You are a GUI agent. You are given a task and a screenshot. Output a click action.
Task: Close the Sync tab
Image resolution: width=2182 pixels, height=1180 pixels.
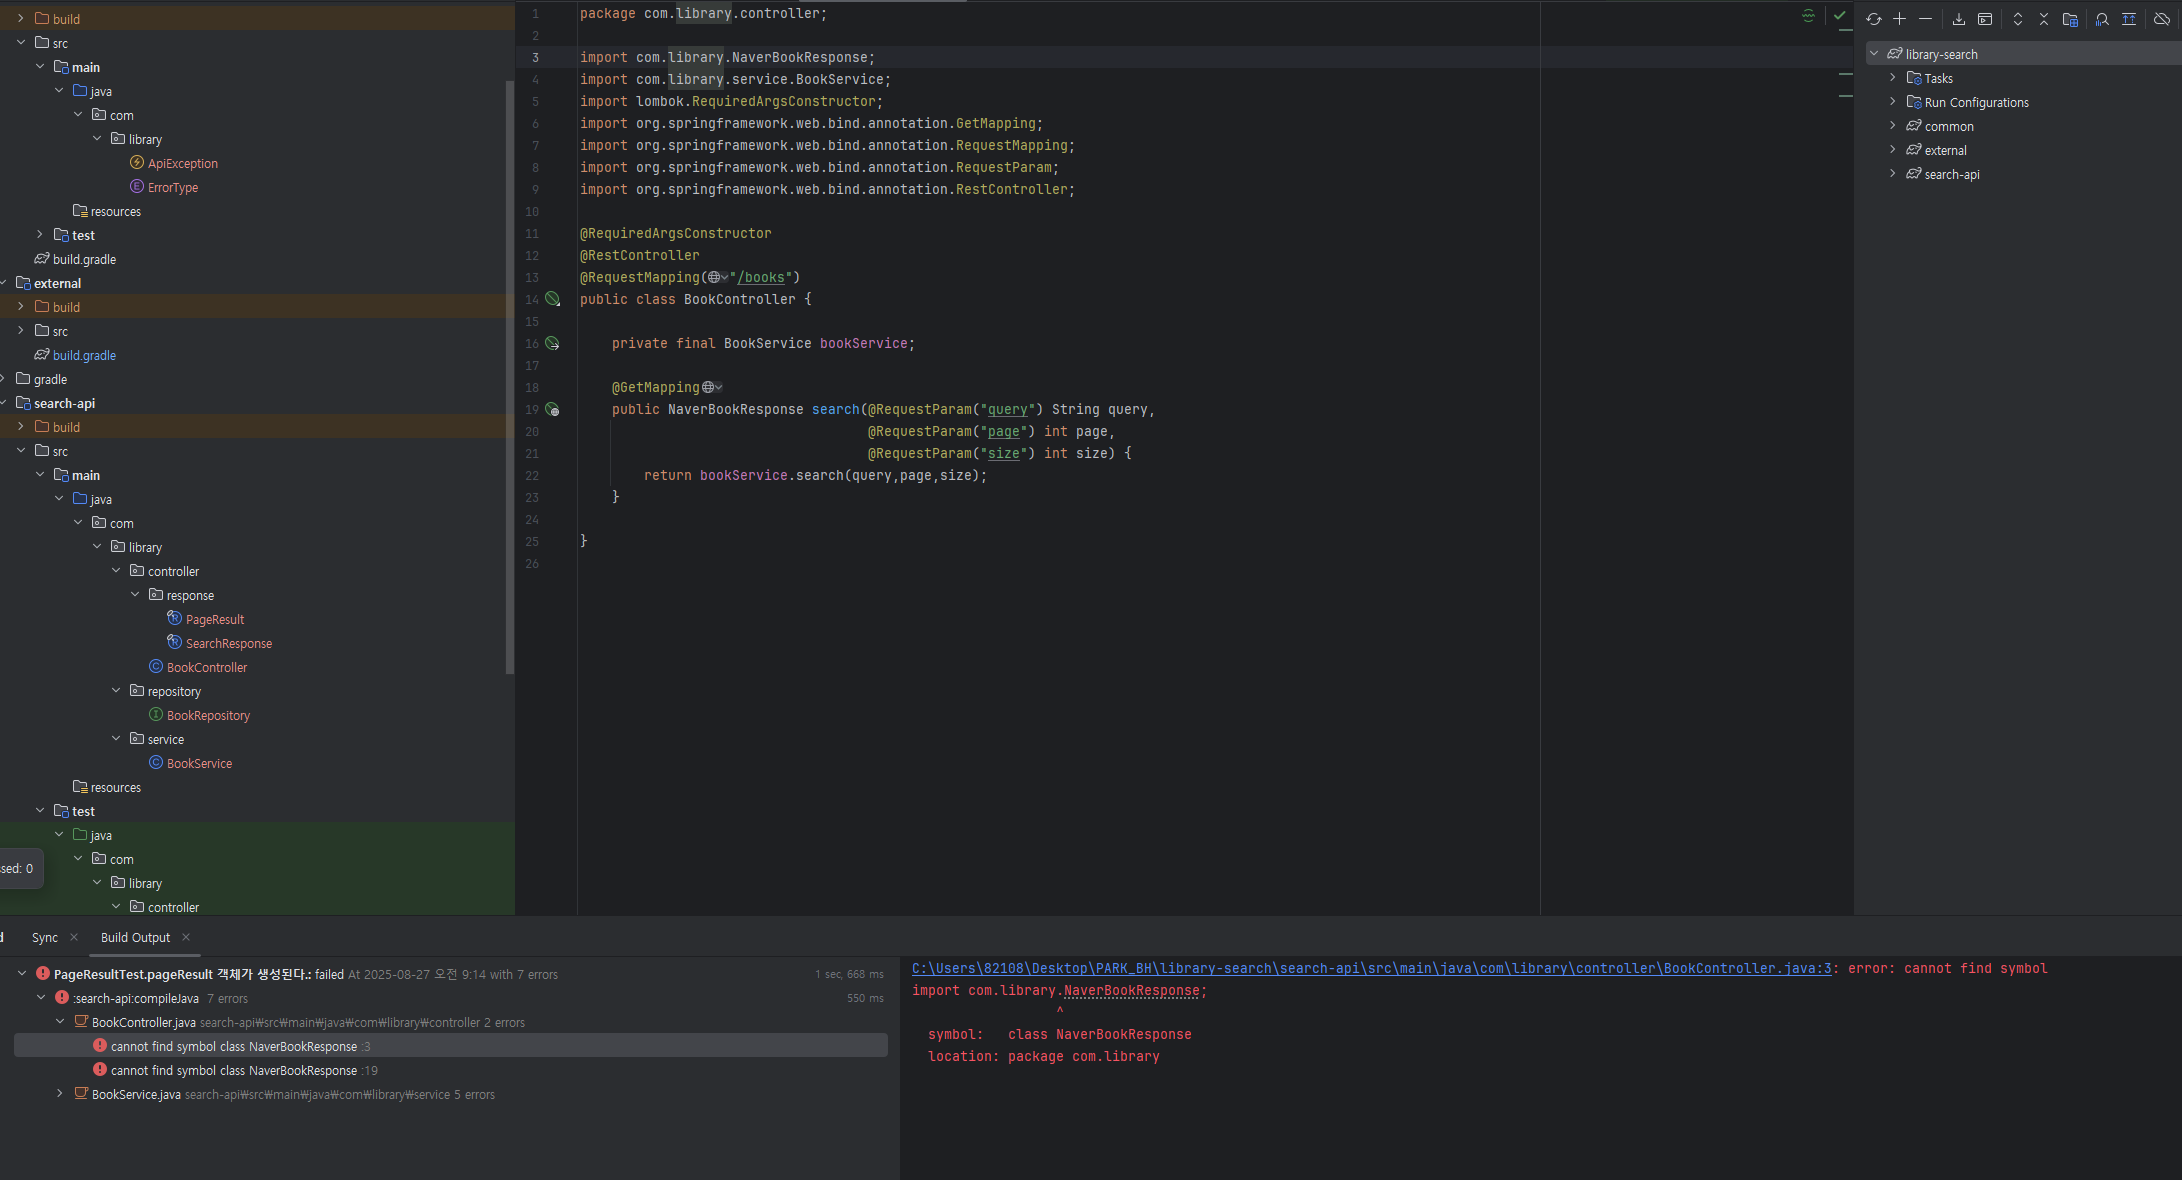74,938
